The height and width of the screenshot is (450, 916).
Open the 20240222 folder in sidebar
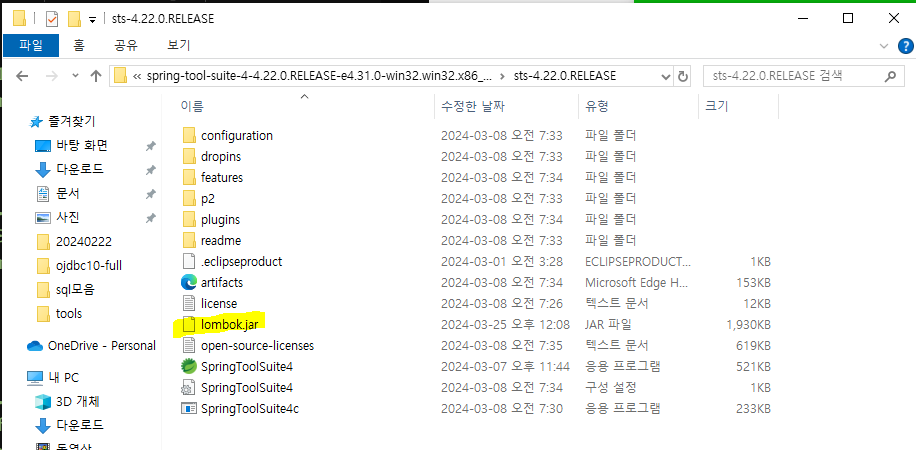pyautogui.click(x=74, y=241)
